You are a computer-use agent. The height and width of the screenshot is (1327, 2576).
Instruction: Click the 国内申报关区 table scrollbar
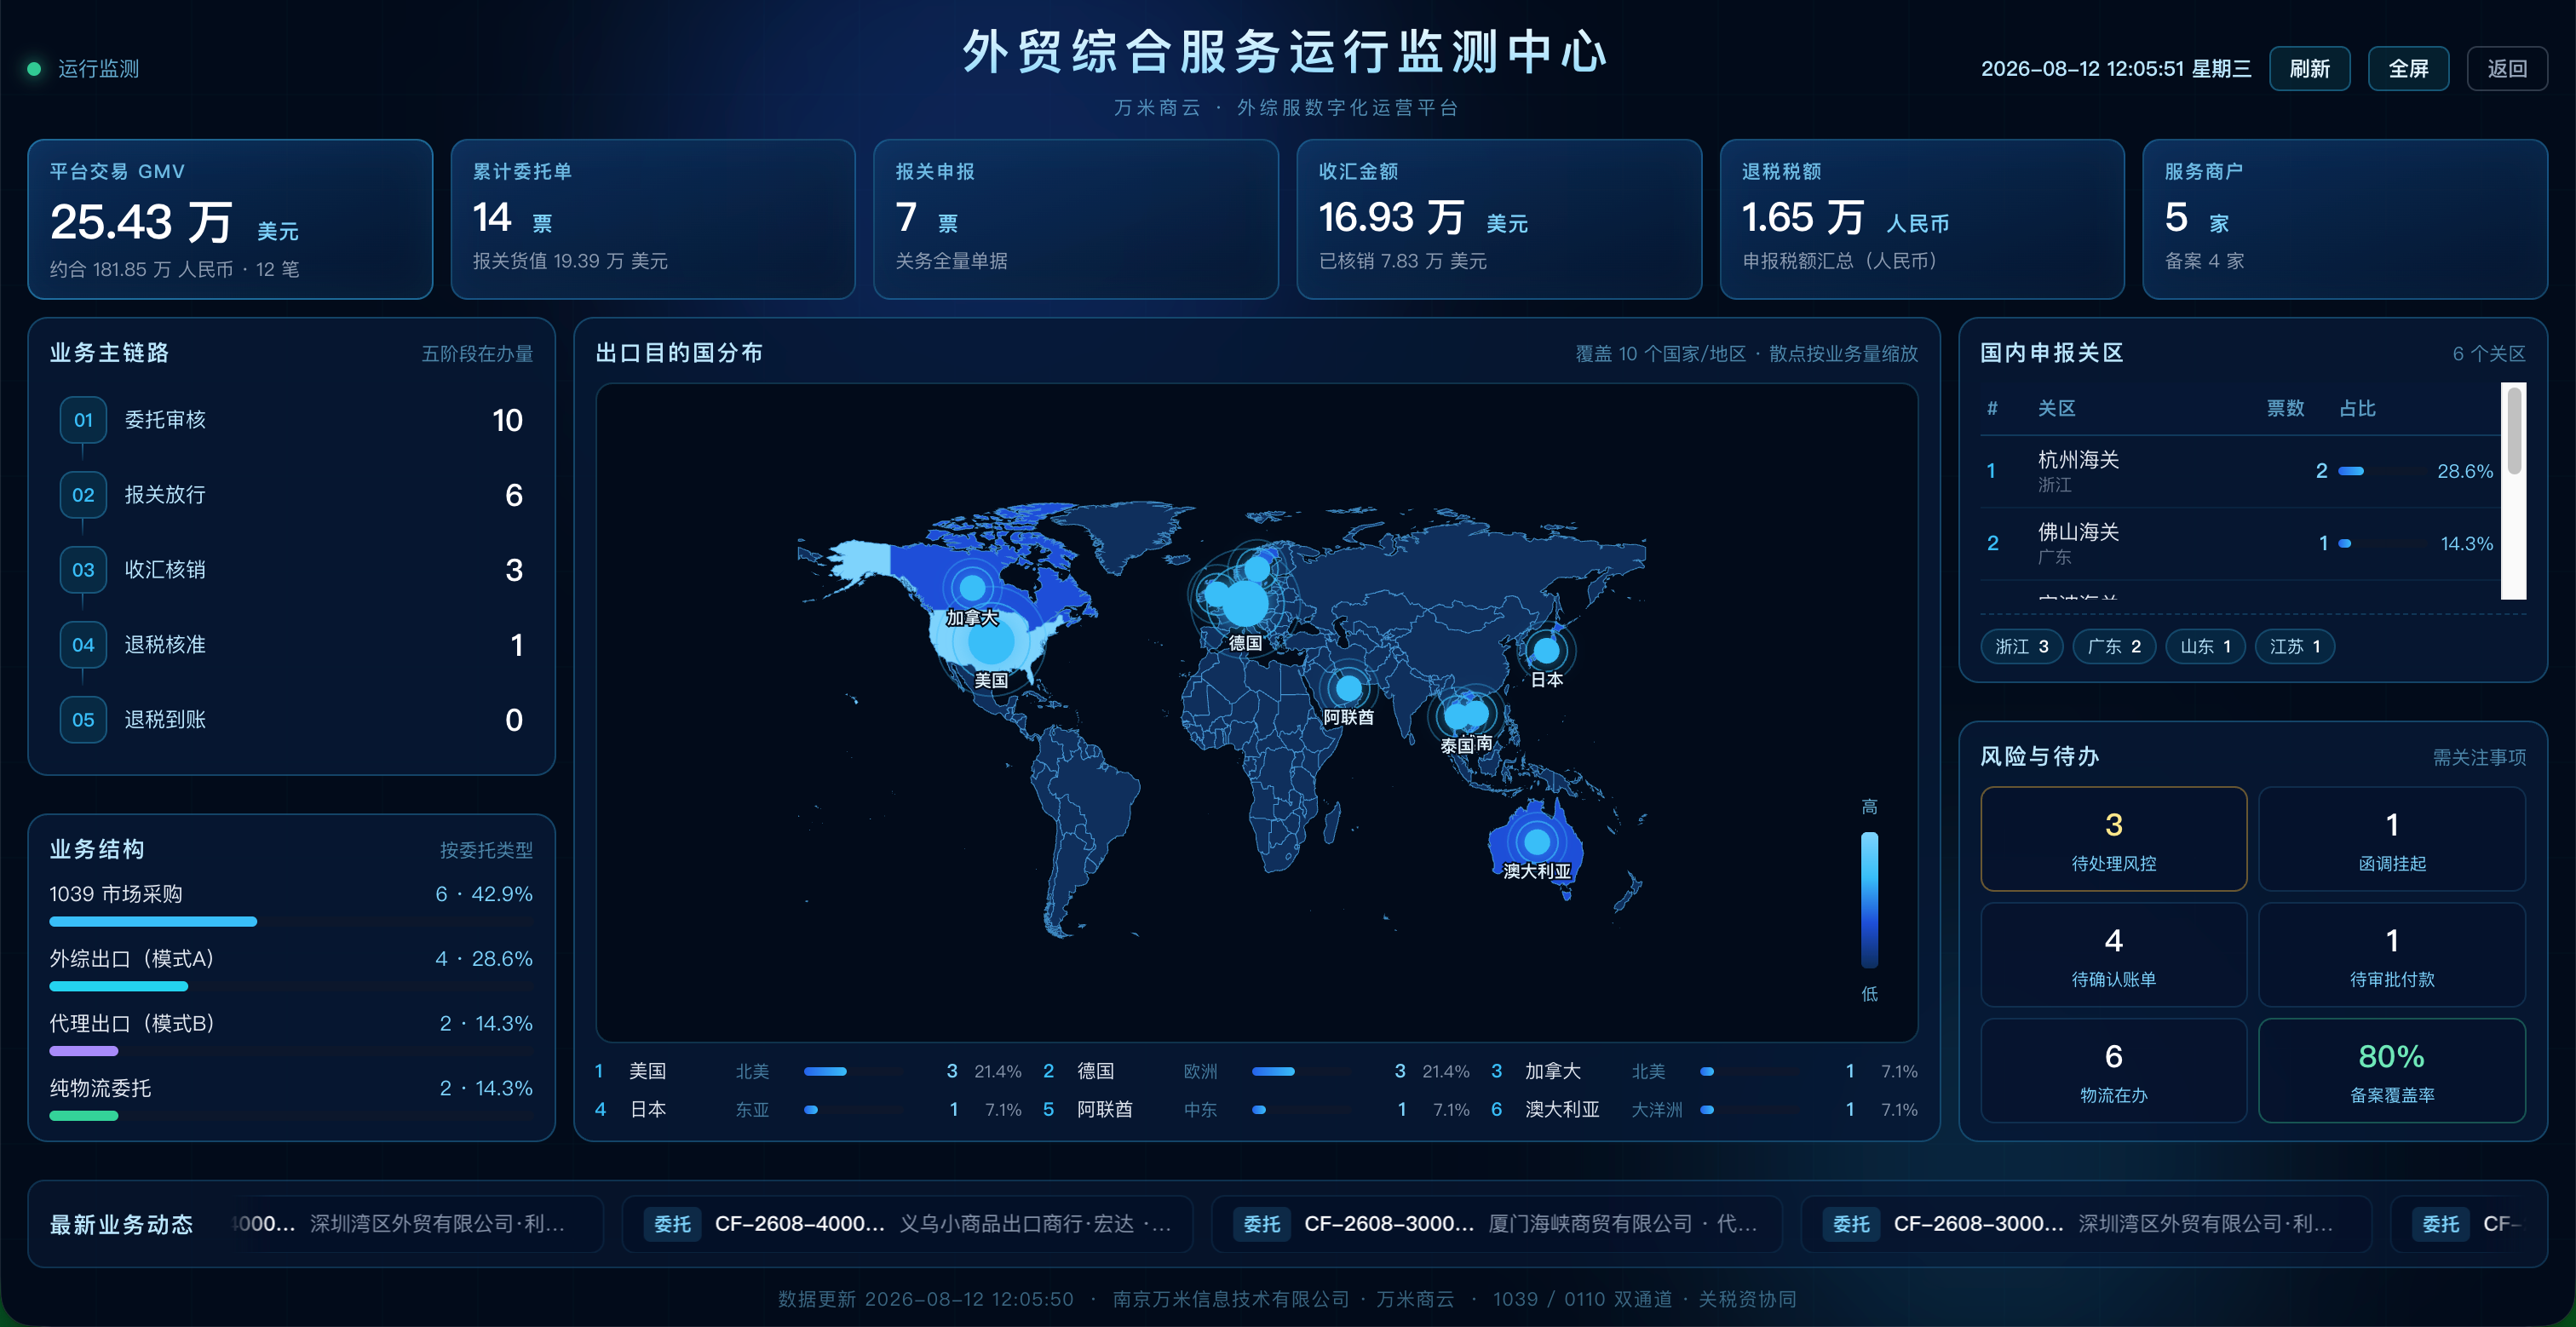[x=2514, y=431]
